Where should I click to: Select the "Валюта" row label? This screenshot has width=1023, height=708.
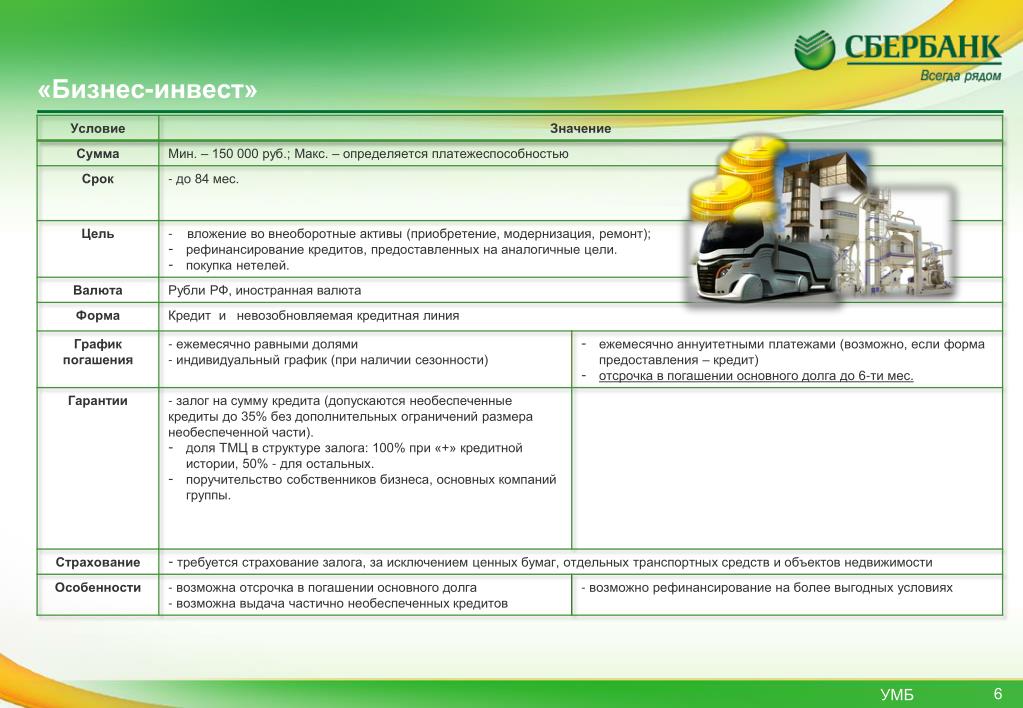98,290
